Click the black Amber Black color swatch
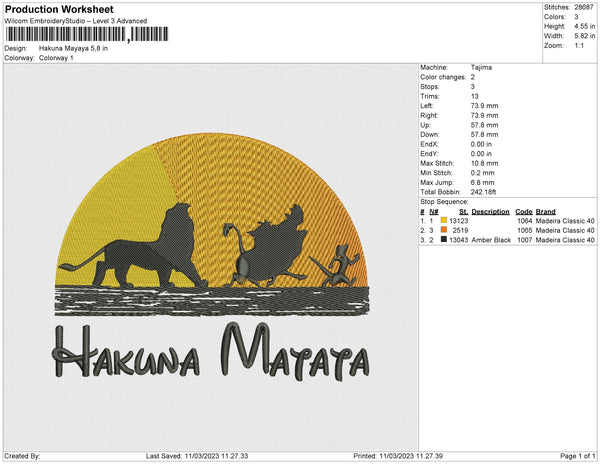The image size is (600, 464). (x=444, y=239)
